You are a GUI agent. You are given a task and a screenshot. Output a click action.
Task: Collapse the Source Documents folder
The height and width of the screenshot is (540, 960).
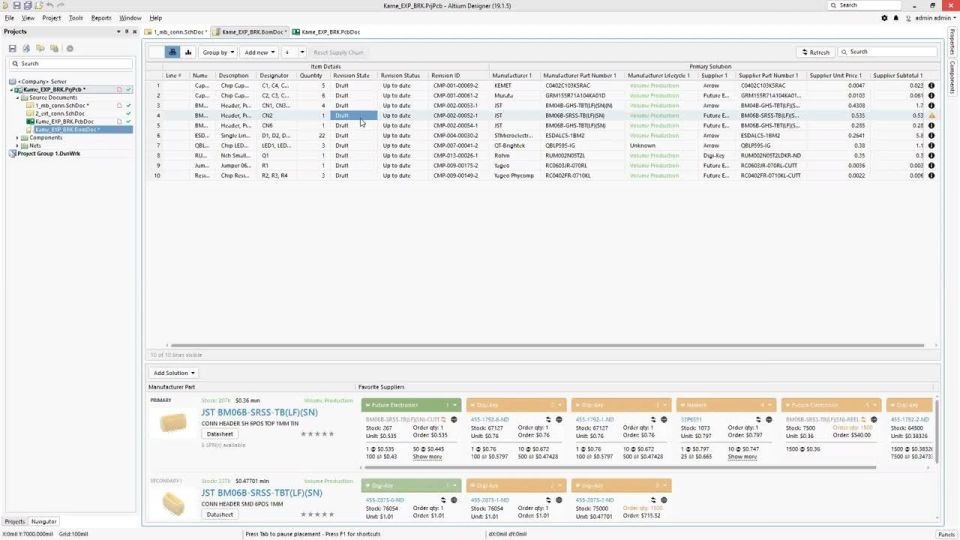point(18,97)
